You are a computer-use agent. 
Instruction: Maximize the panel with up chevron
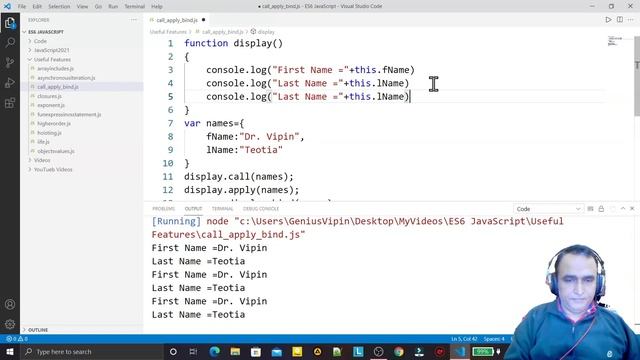[x=623, y=209]
